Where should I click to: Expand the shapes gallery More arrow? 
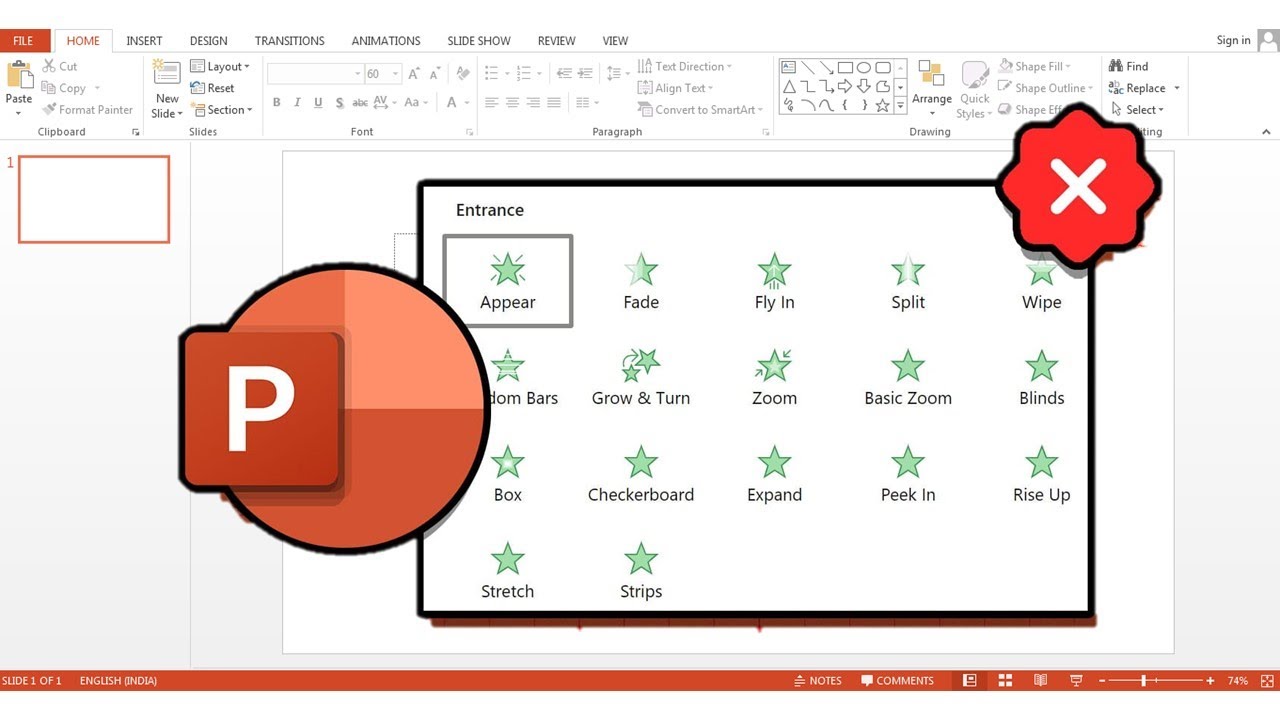(x=901, y=105)
